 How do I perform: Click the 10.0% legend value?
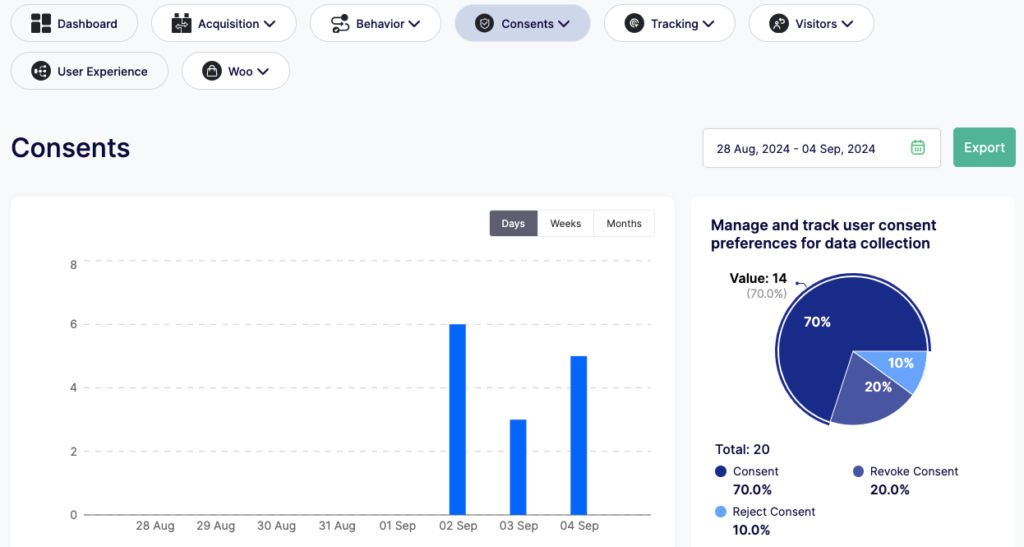(x=751, y=530)
